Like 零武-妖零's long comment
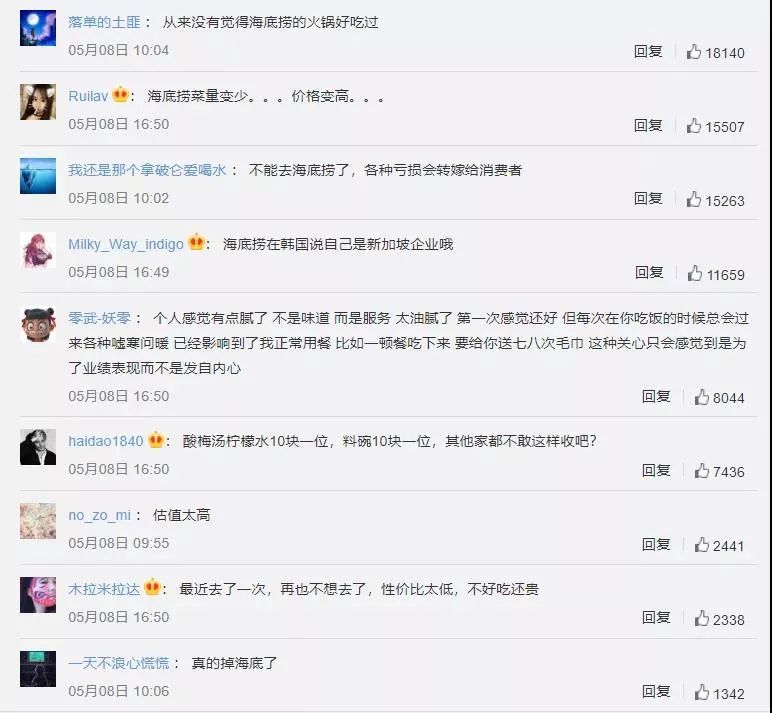Image resolution: width=772 pixels, height=713 pixels. (702, 397)
